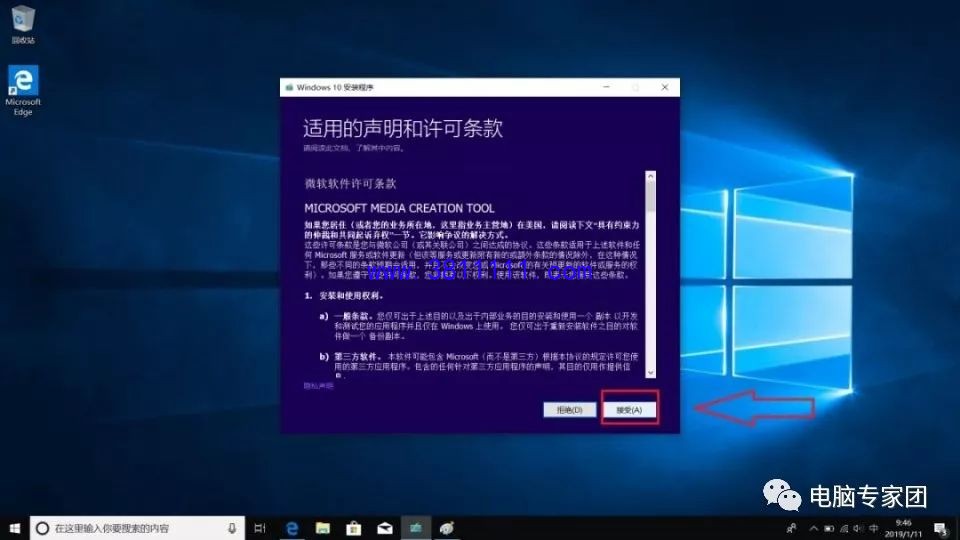Click the taskbar search input box
960x540 pixels.
click(137, 528)
